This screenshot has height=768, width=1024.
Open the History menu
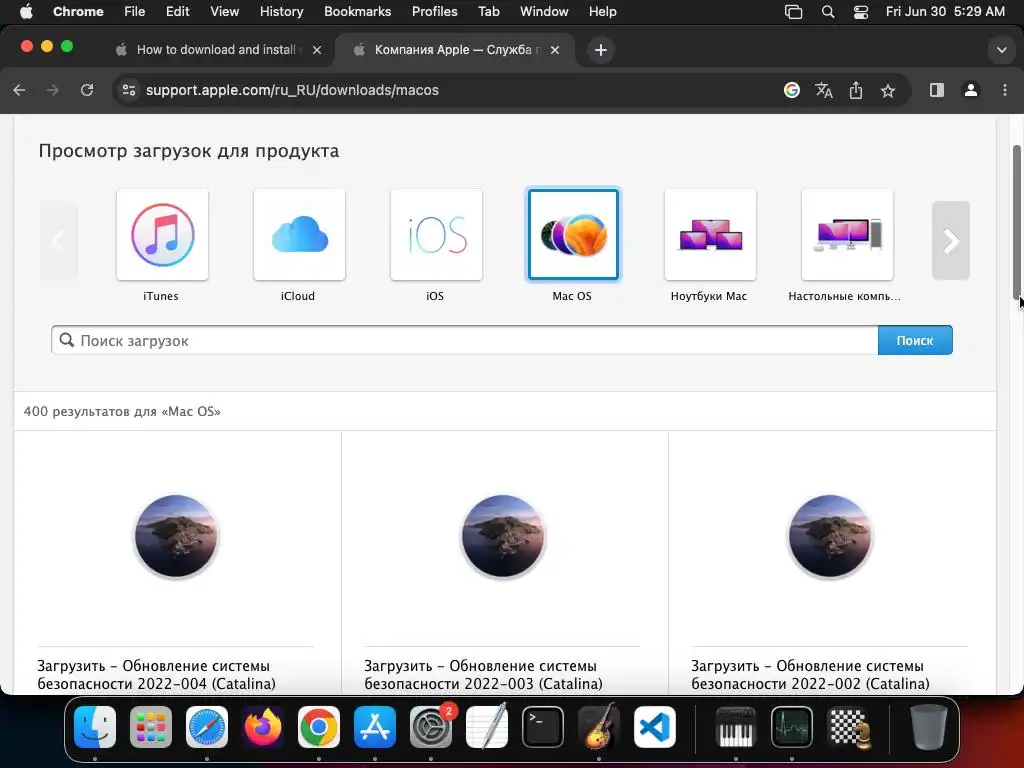pos(281,11)
